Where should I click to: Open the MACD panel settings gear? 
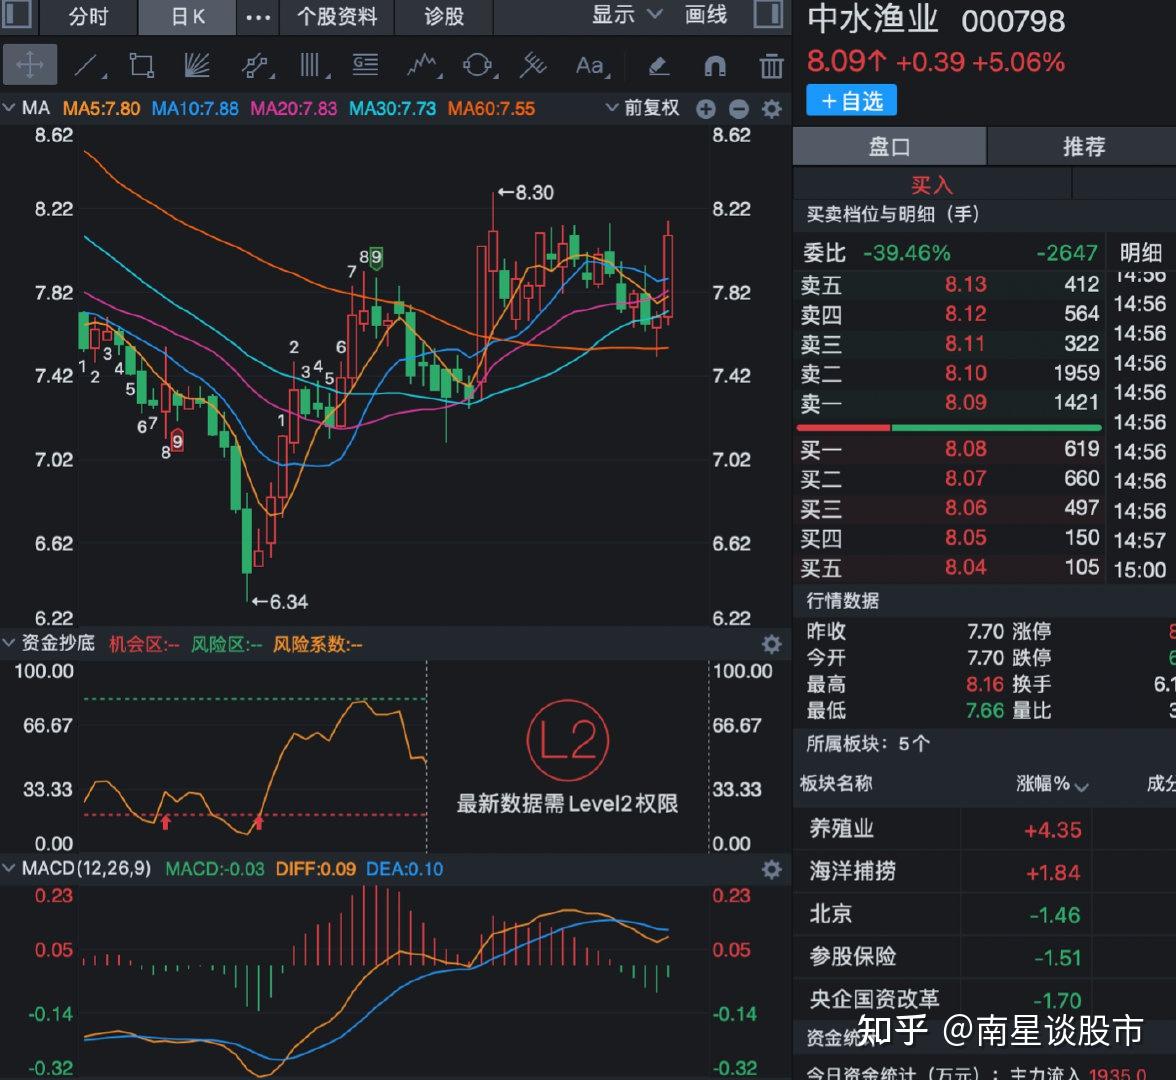[771, 870]
